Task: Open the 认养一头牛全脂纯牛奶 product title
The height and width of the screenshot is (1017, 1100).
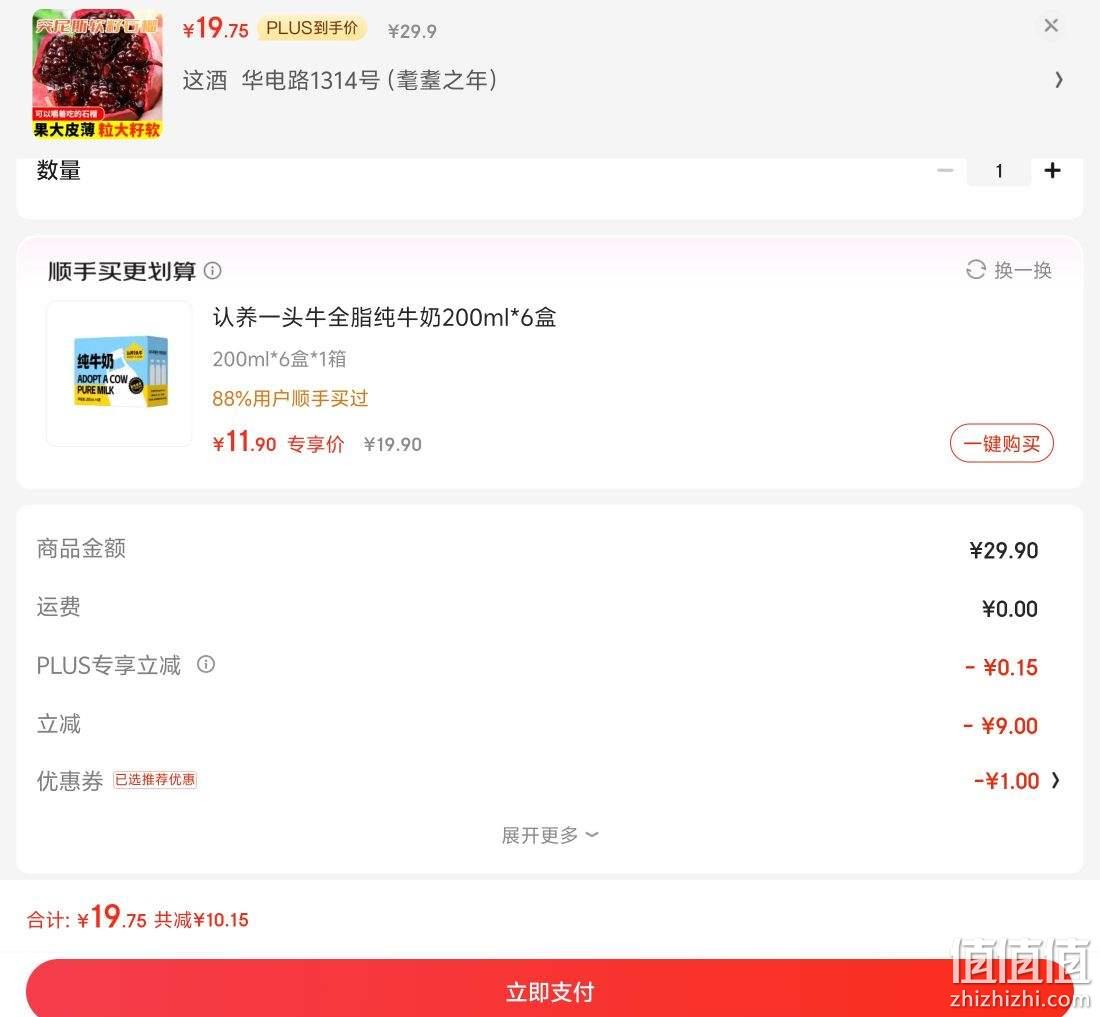Action: point(384,318)
